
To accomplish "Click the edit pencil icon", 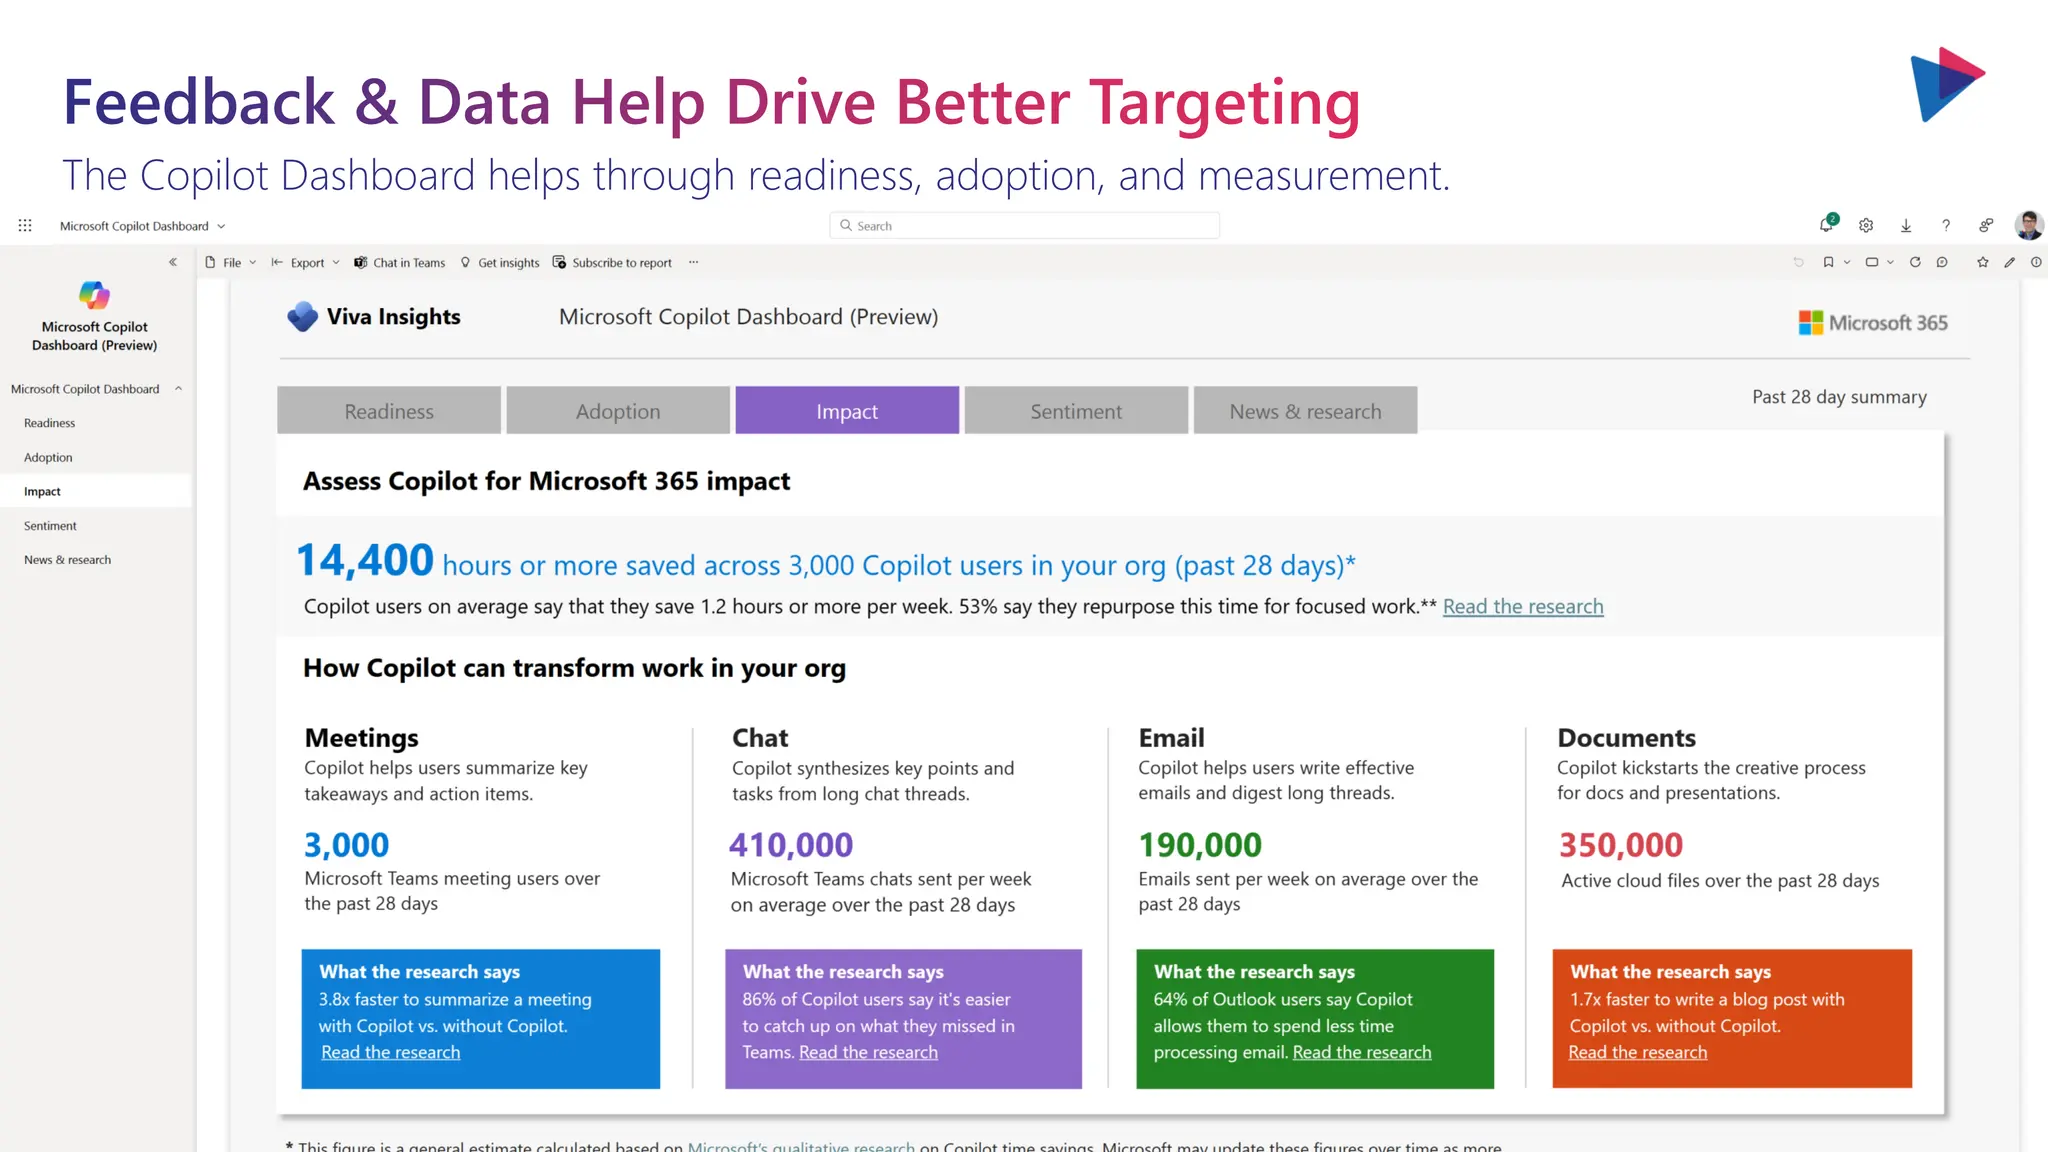I will tap(2010, 262).
